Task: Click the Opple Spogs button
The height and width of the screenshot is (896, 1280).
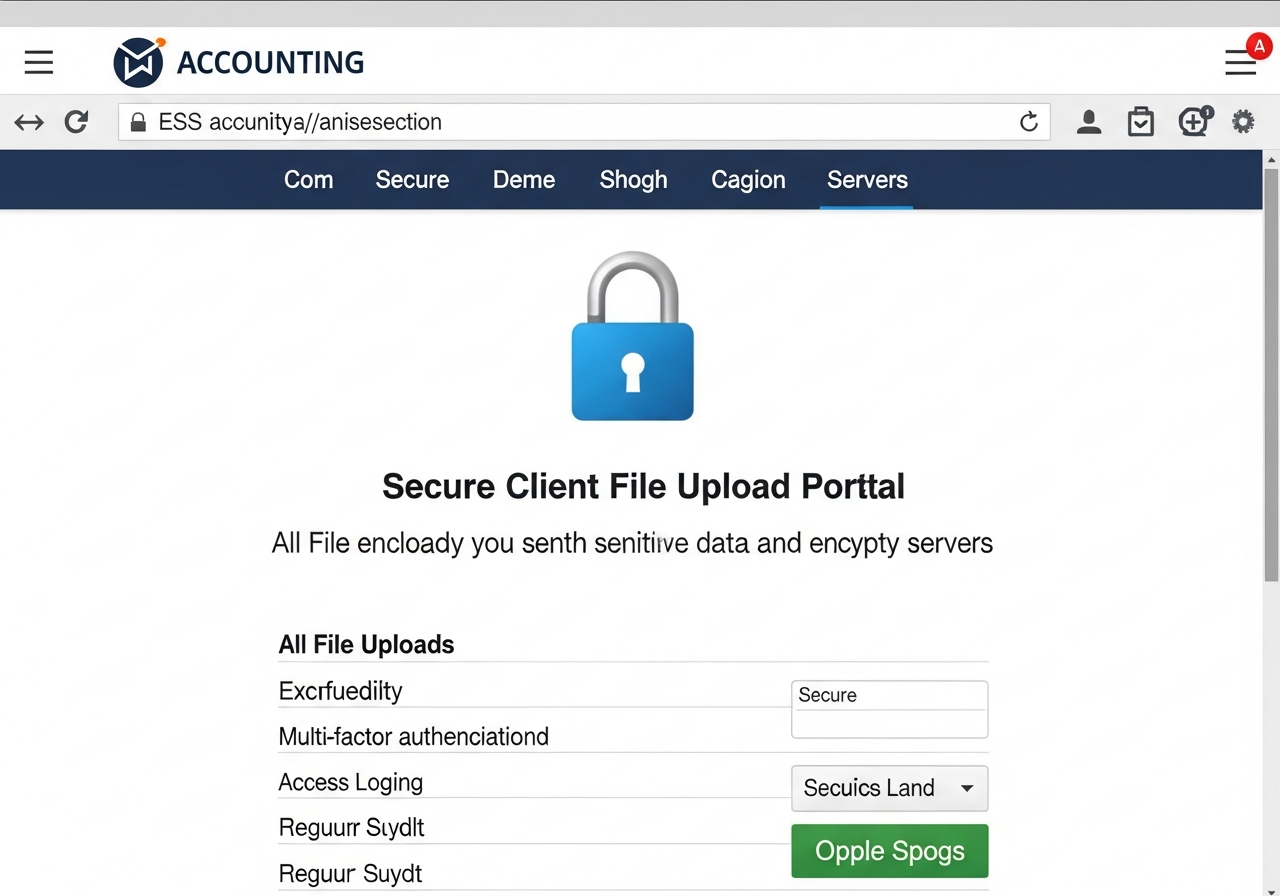Action: click(889, 851)
